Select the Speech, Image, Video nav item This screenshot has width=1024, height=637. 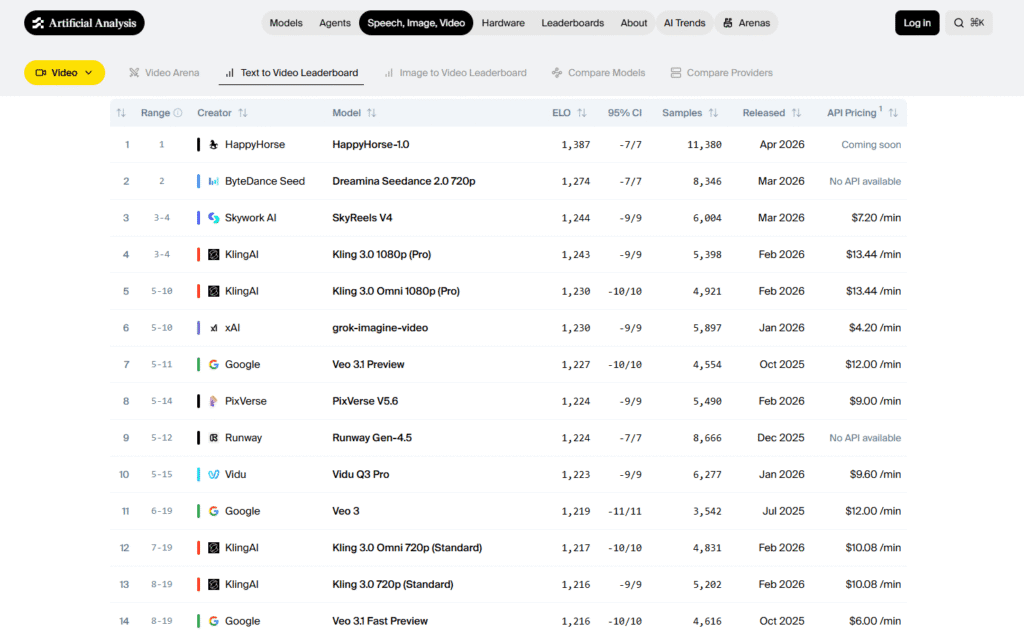click(x=416, y=22)
